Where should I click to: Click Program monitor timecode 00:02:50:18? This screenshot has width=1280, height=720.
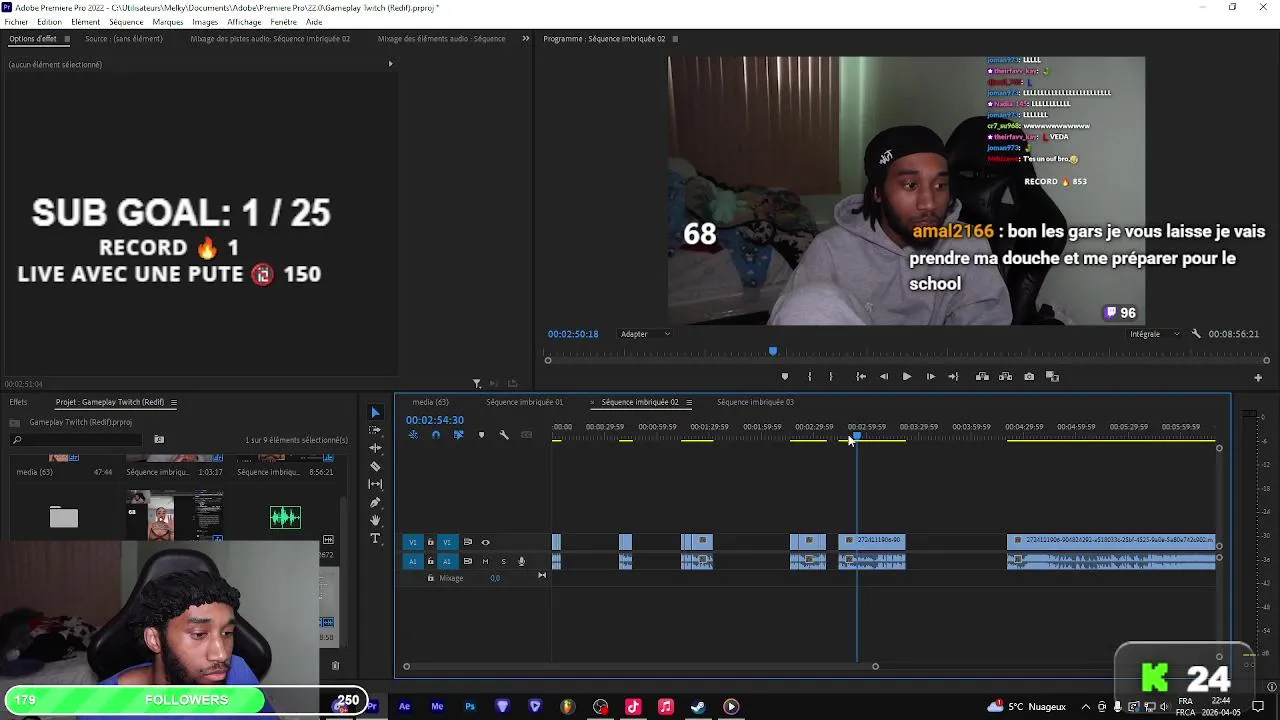[x=573, y=334]
